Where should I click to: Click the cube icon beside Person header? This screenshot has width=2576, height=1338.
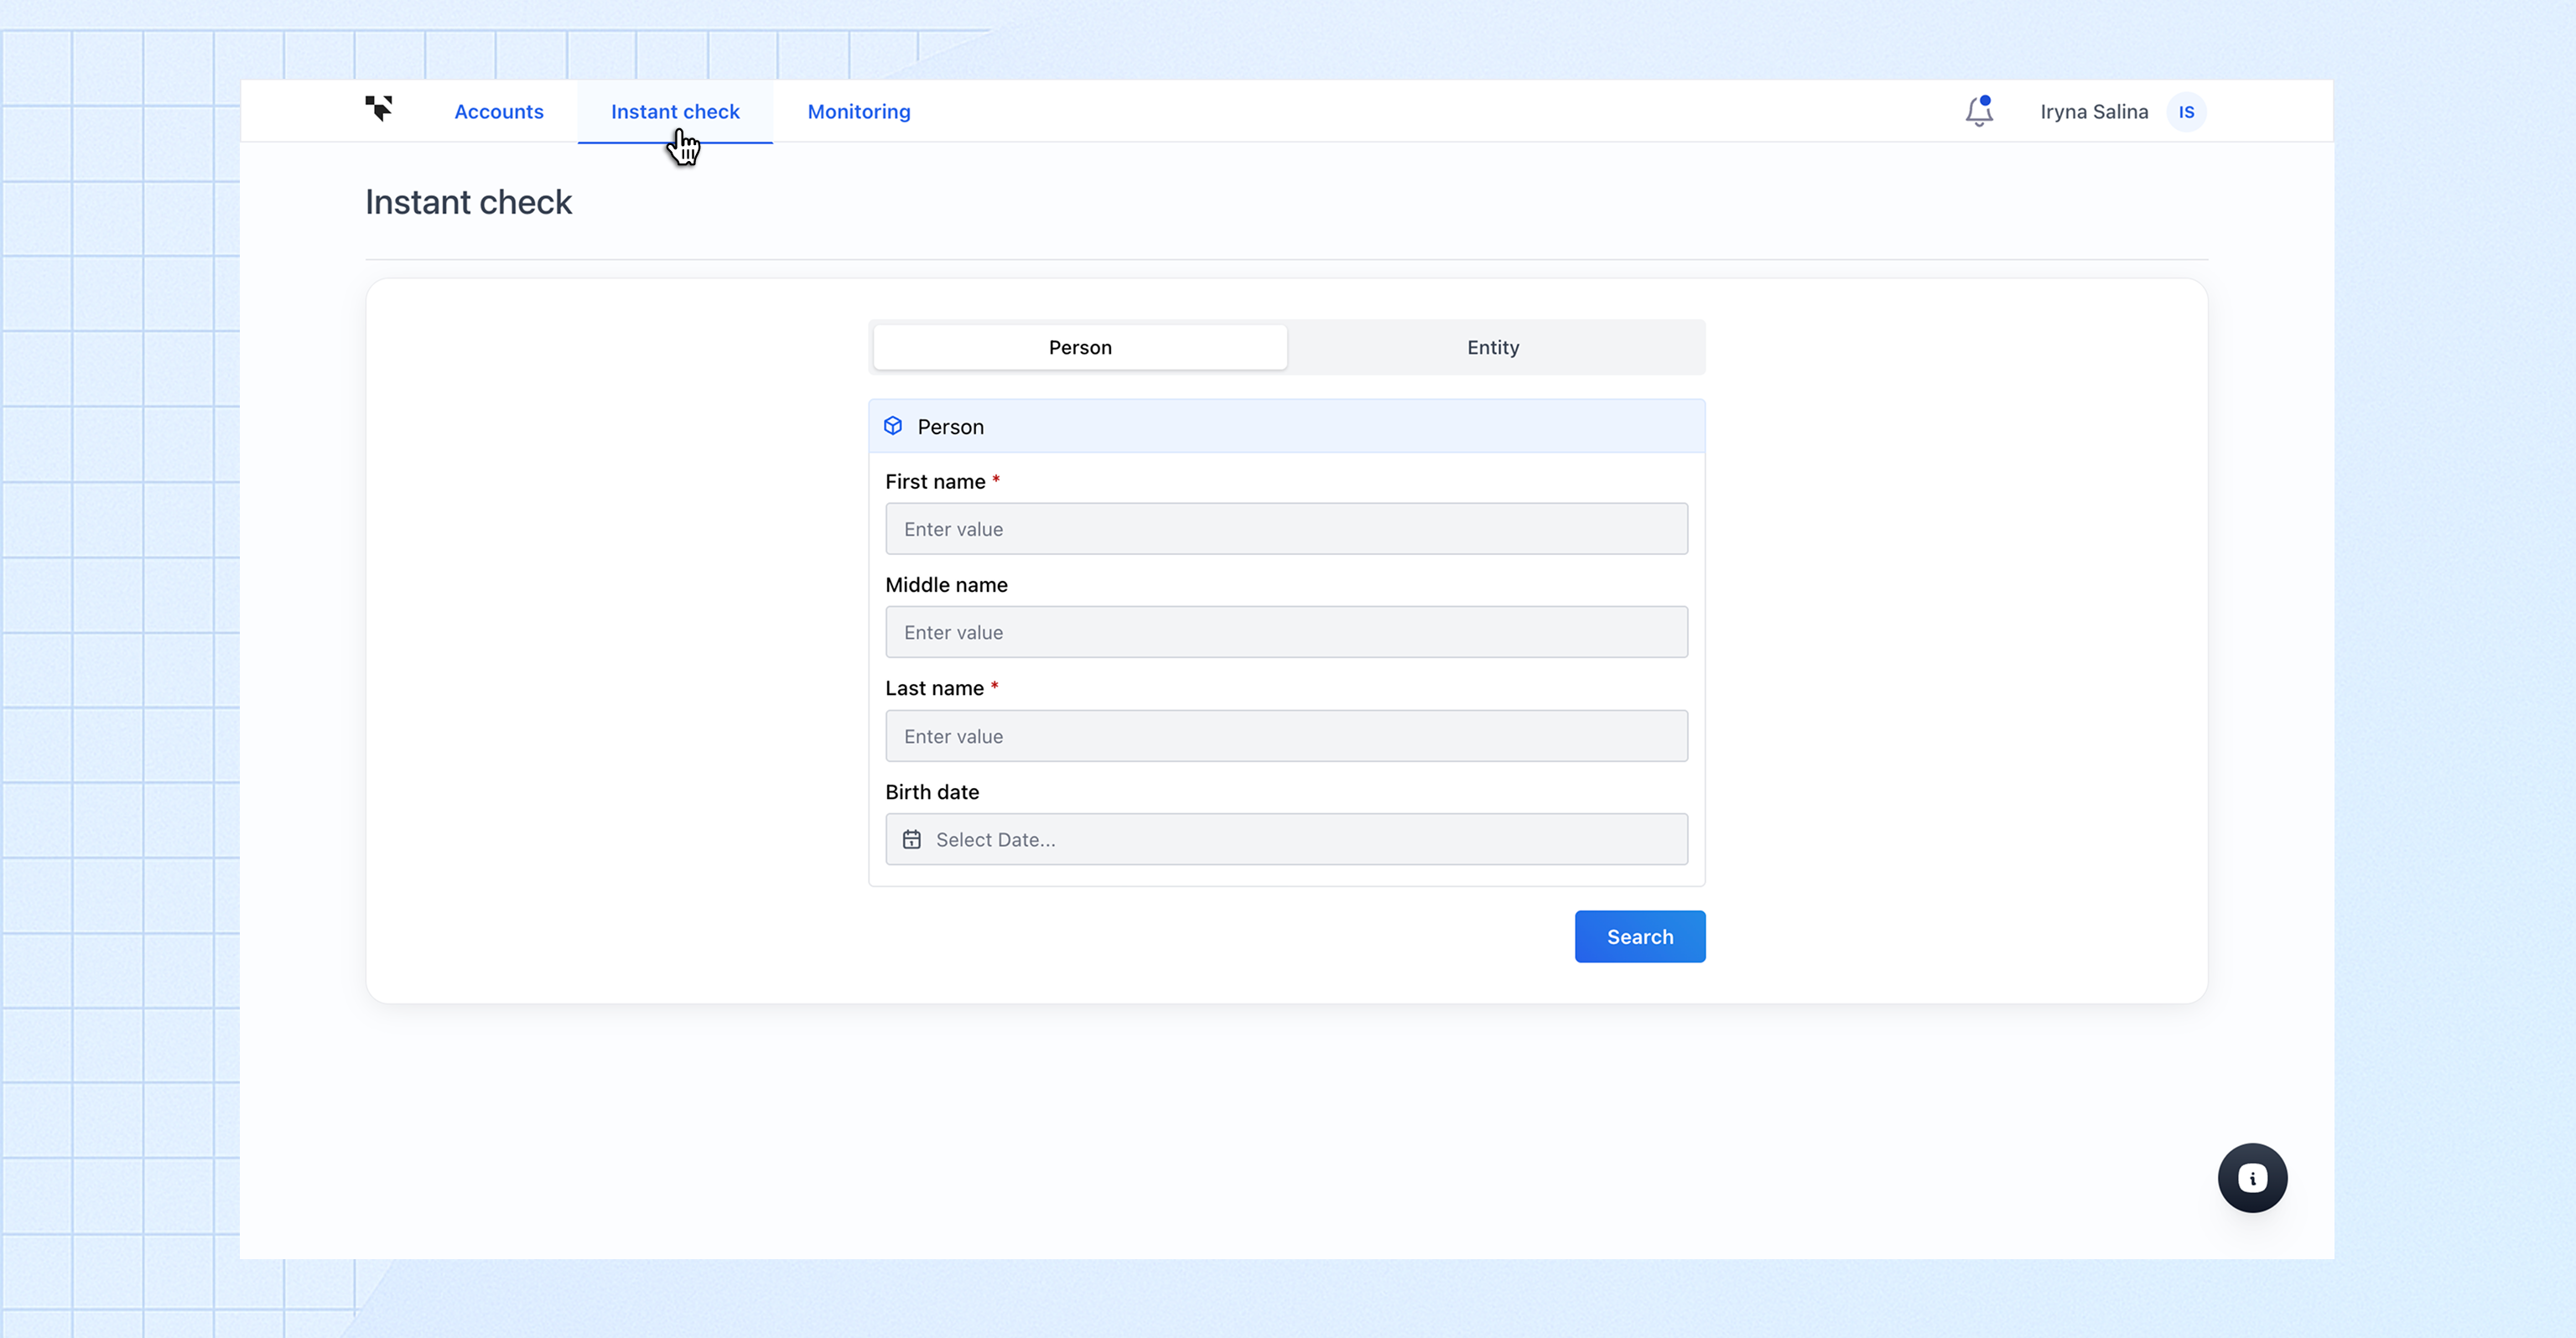click(893, 426)
